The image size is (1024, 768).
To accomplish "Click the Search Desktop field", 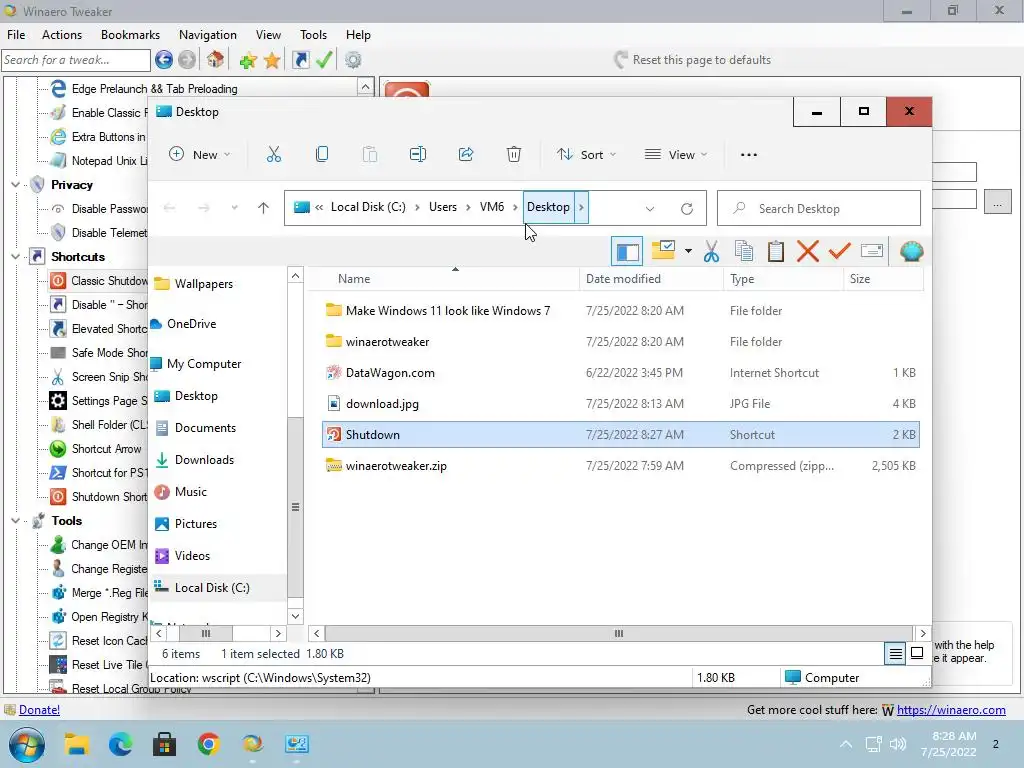I will pos(819,208).
